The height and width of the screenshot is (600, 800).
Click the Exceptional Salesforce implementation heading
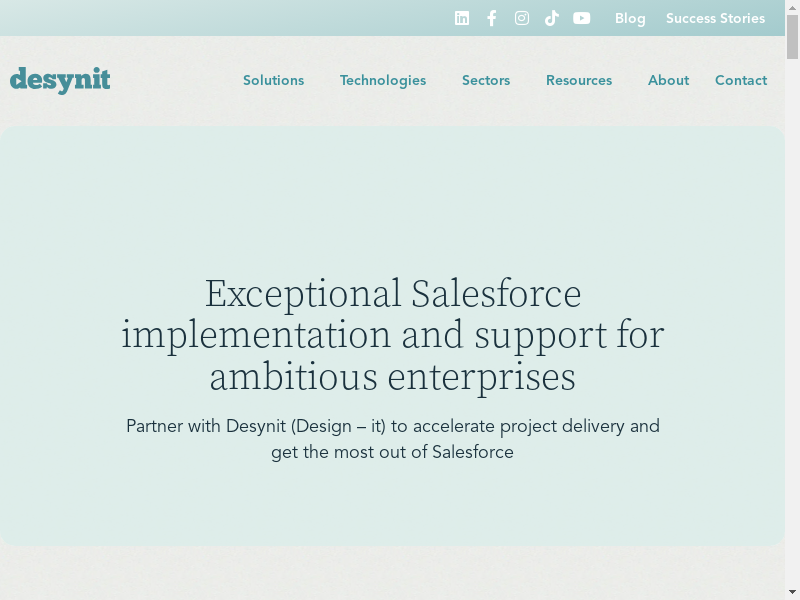click(x=393, y=335)
